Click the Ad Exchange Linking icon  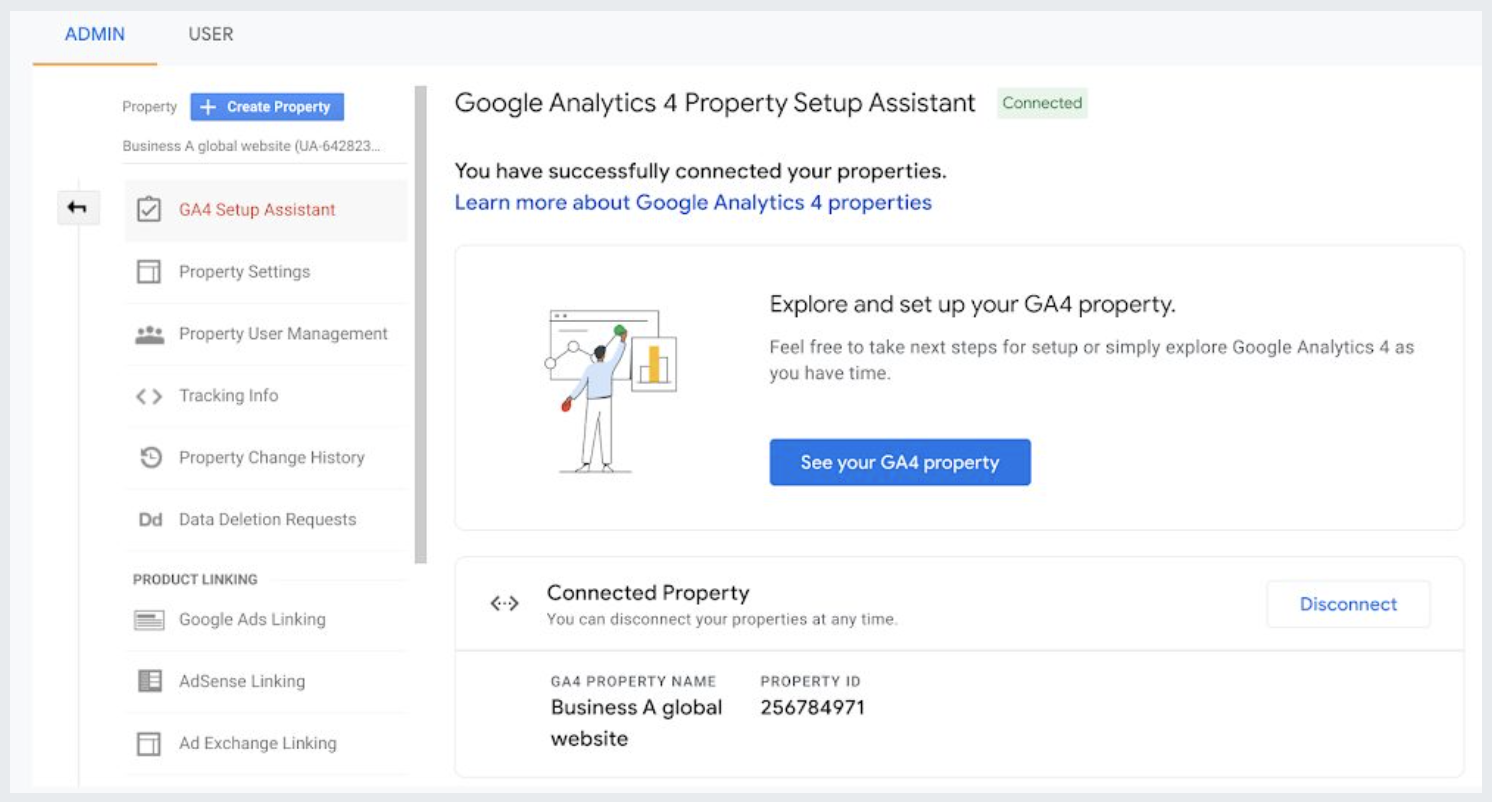tap(149, 744)
